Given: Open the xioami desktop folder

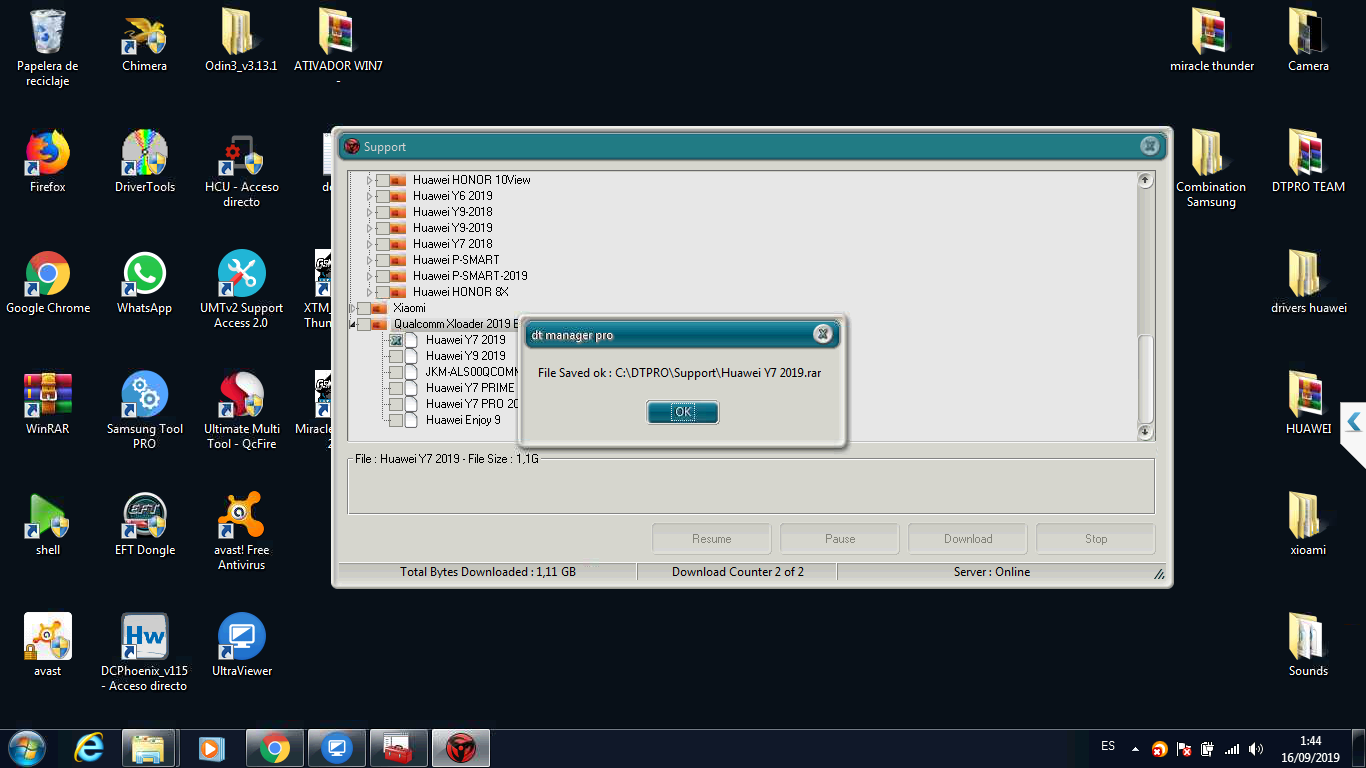Looking at the screenshot, I should [x=1308, y=524].
